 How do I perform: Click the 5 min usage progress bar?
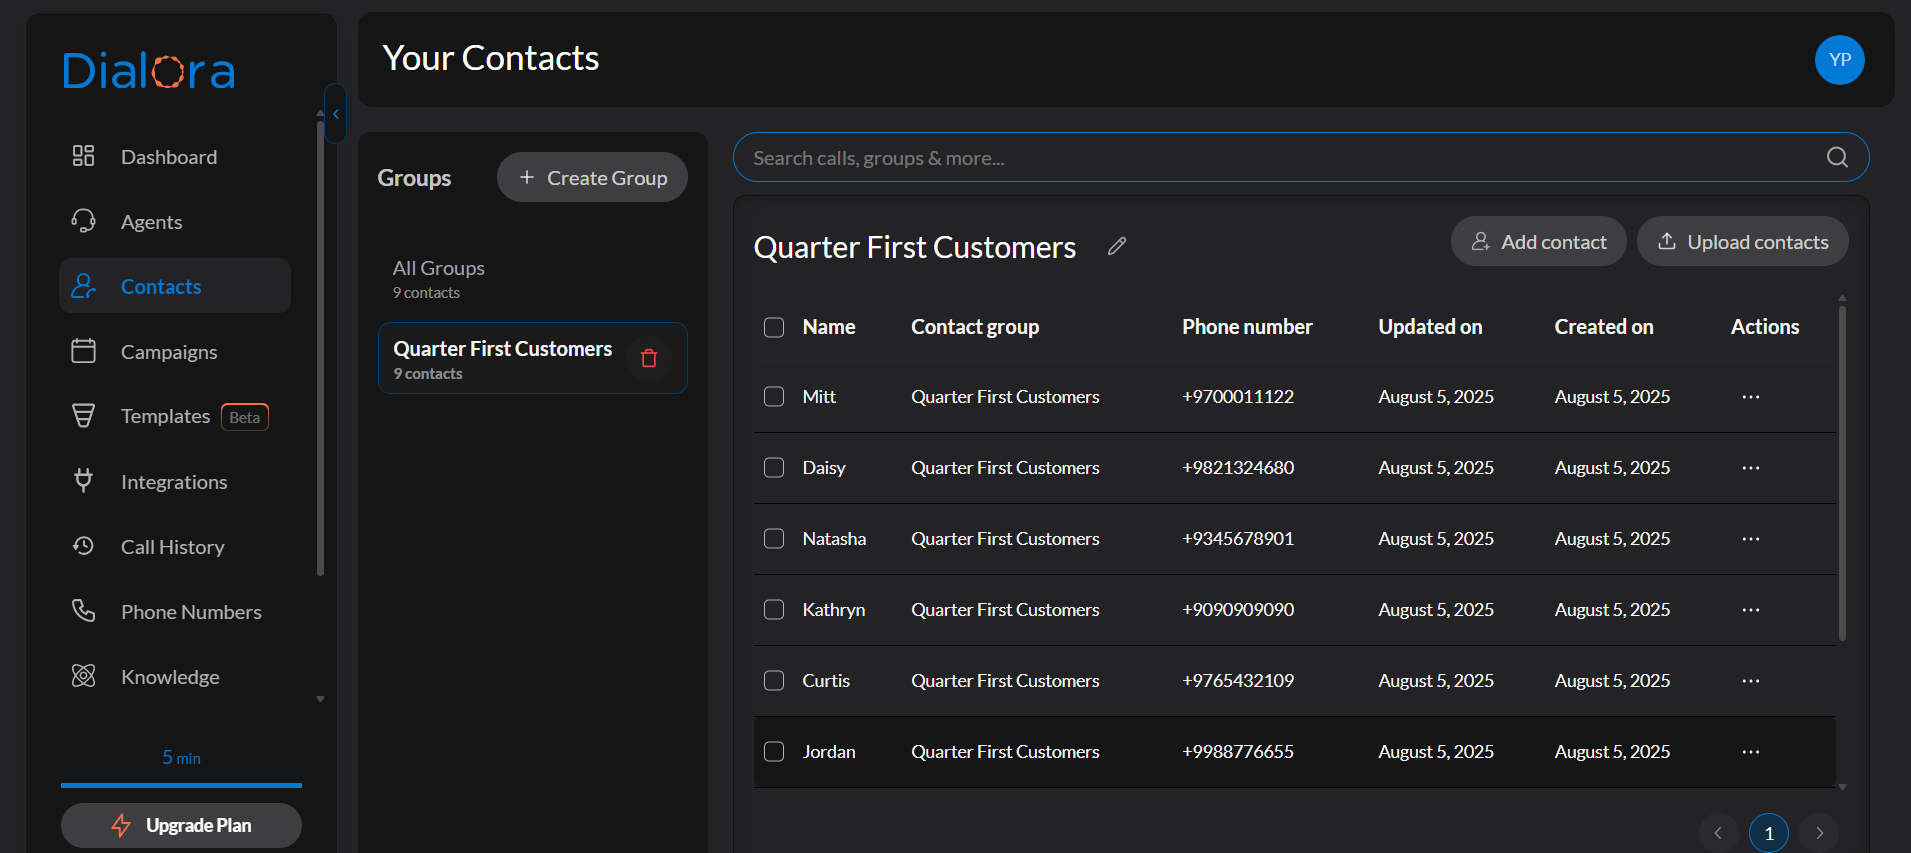point(181,785)
